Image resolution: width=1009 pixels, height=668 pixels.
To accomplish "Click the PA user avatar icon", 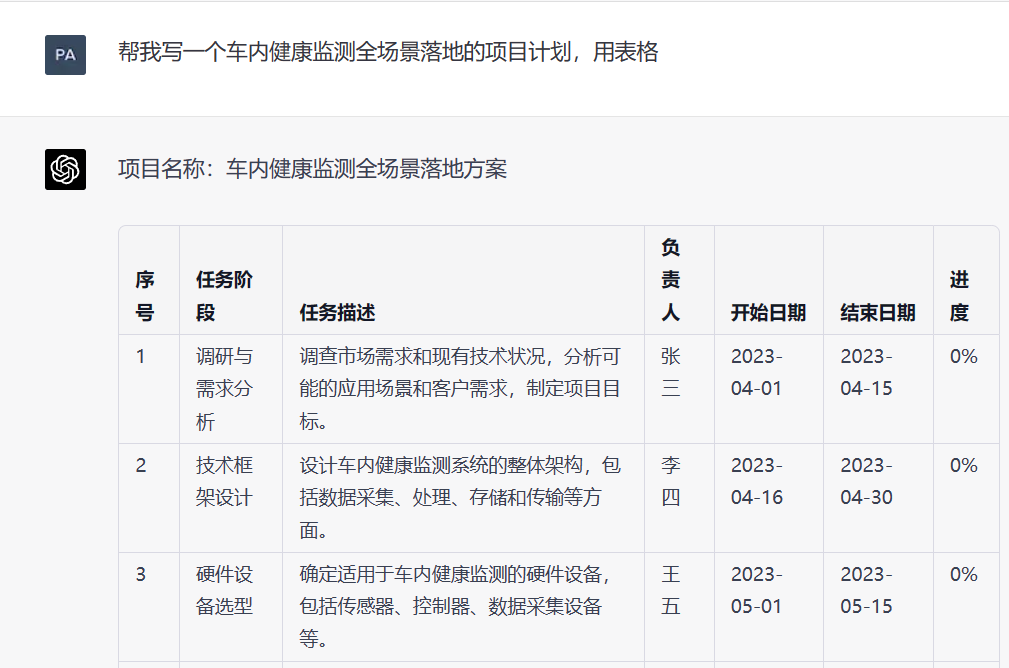I will (x=65, y=55).
